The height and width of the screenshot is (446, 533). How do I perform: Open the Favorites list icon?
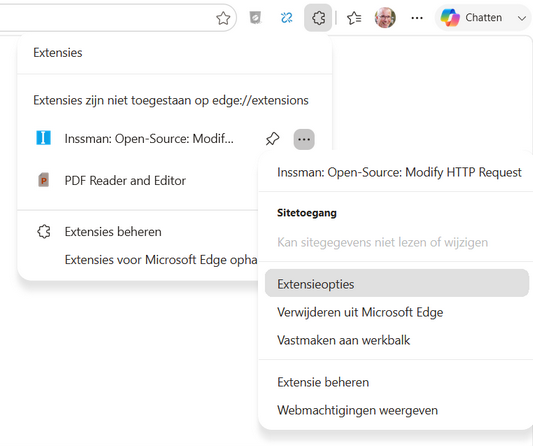tap(354, 18)
